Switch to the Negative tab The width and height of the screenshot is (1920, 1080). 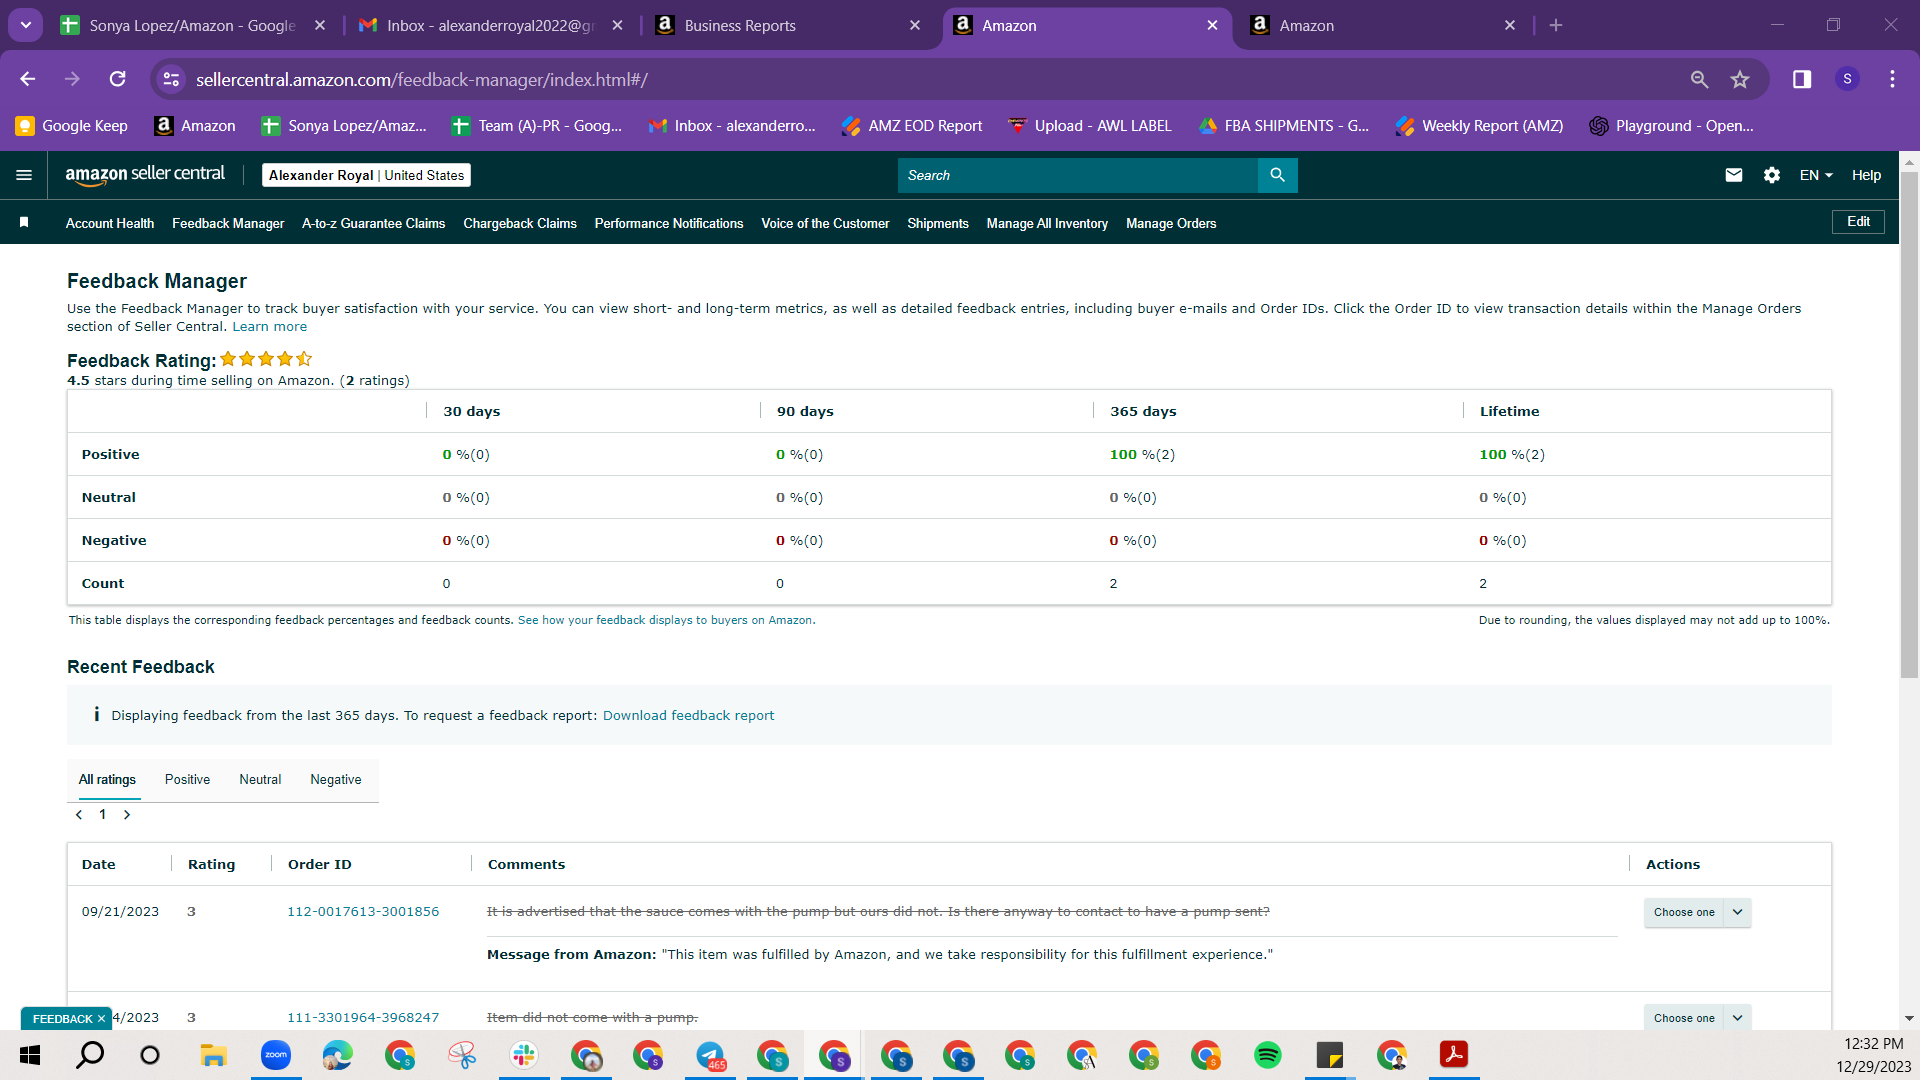click(336, 780)
